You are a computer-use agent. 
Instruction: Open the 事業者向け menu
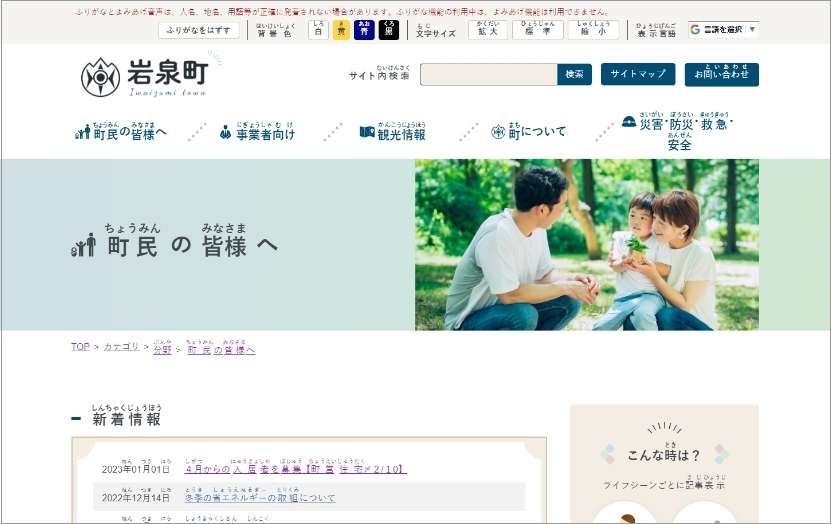258,132
